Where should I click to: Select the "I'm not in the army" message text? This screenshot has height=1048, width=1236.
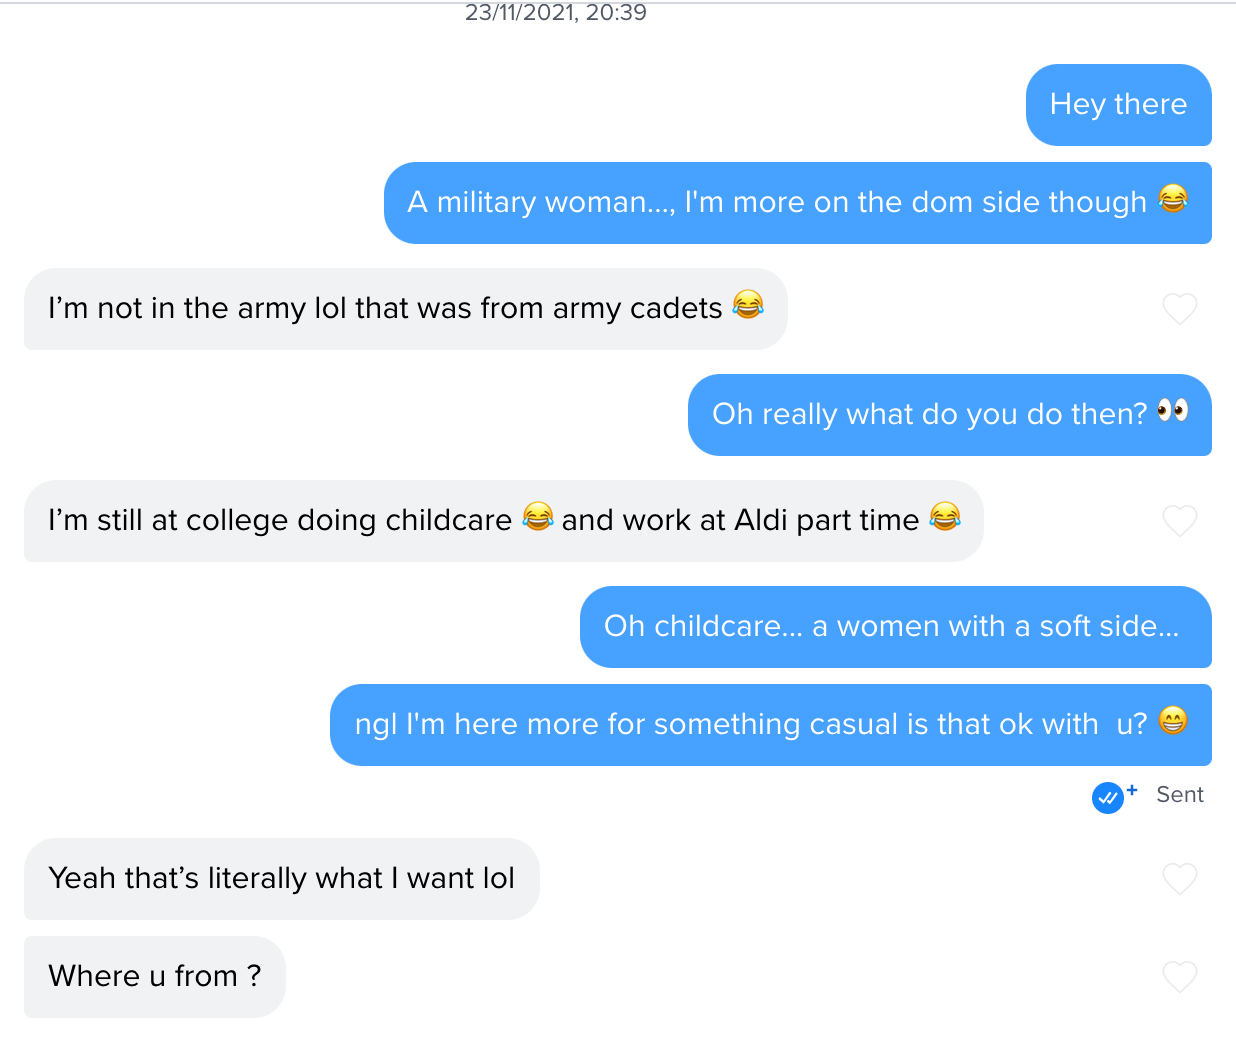pyautogui.click(x=385, y=309)
